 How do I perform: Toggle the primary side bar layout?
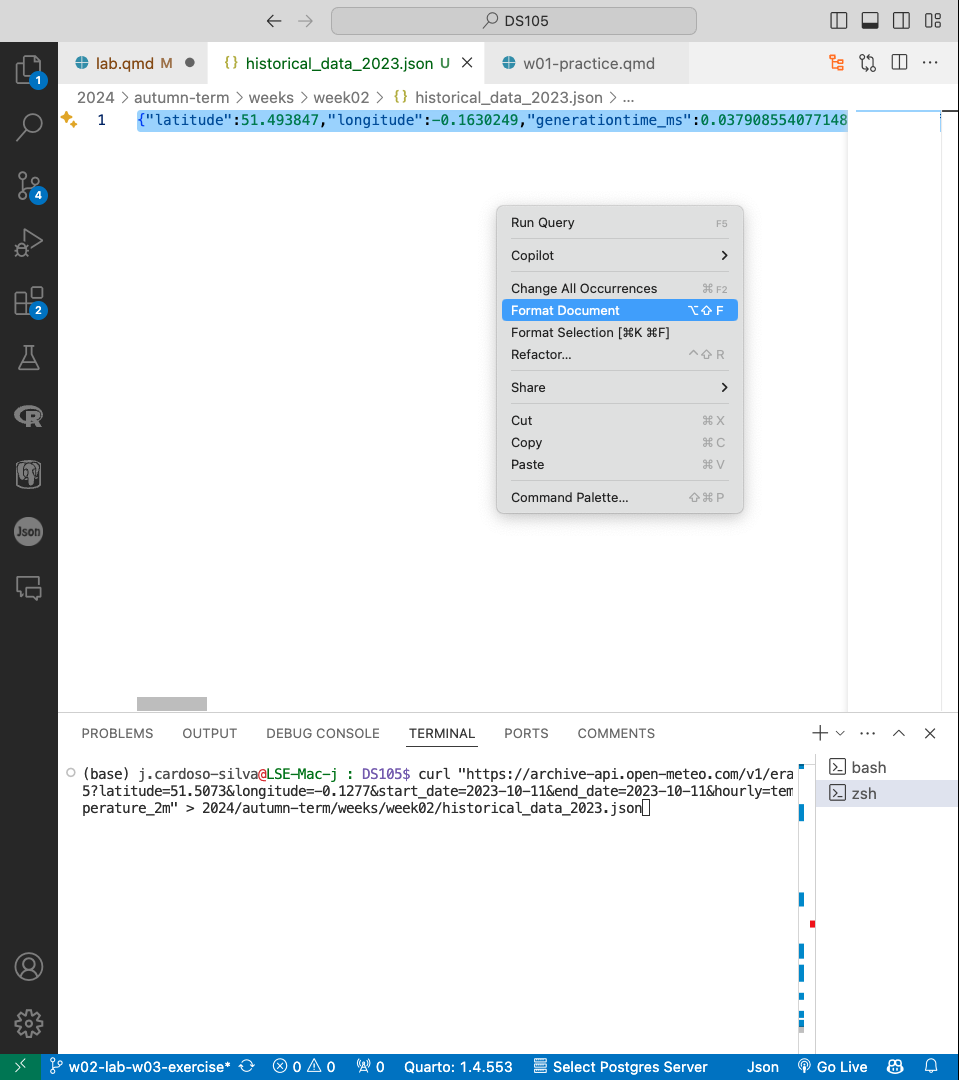[838, 21]
